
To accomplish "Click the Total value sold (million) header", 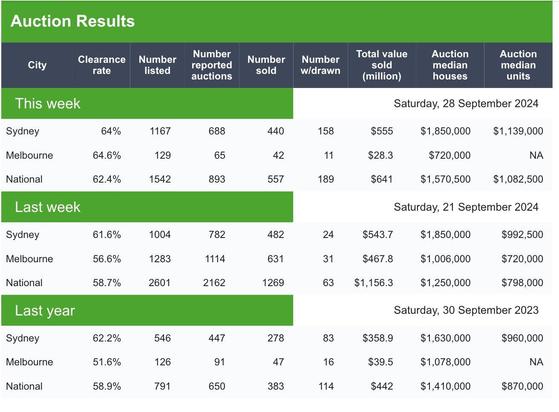I will click(381, 65).
